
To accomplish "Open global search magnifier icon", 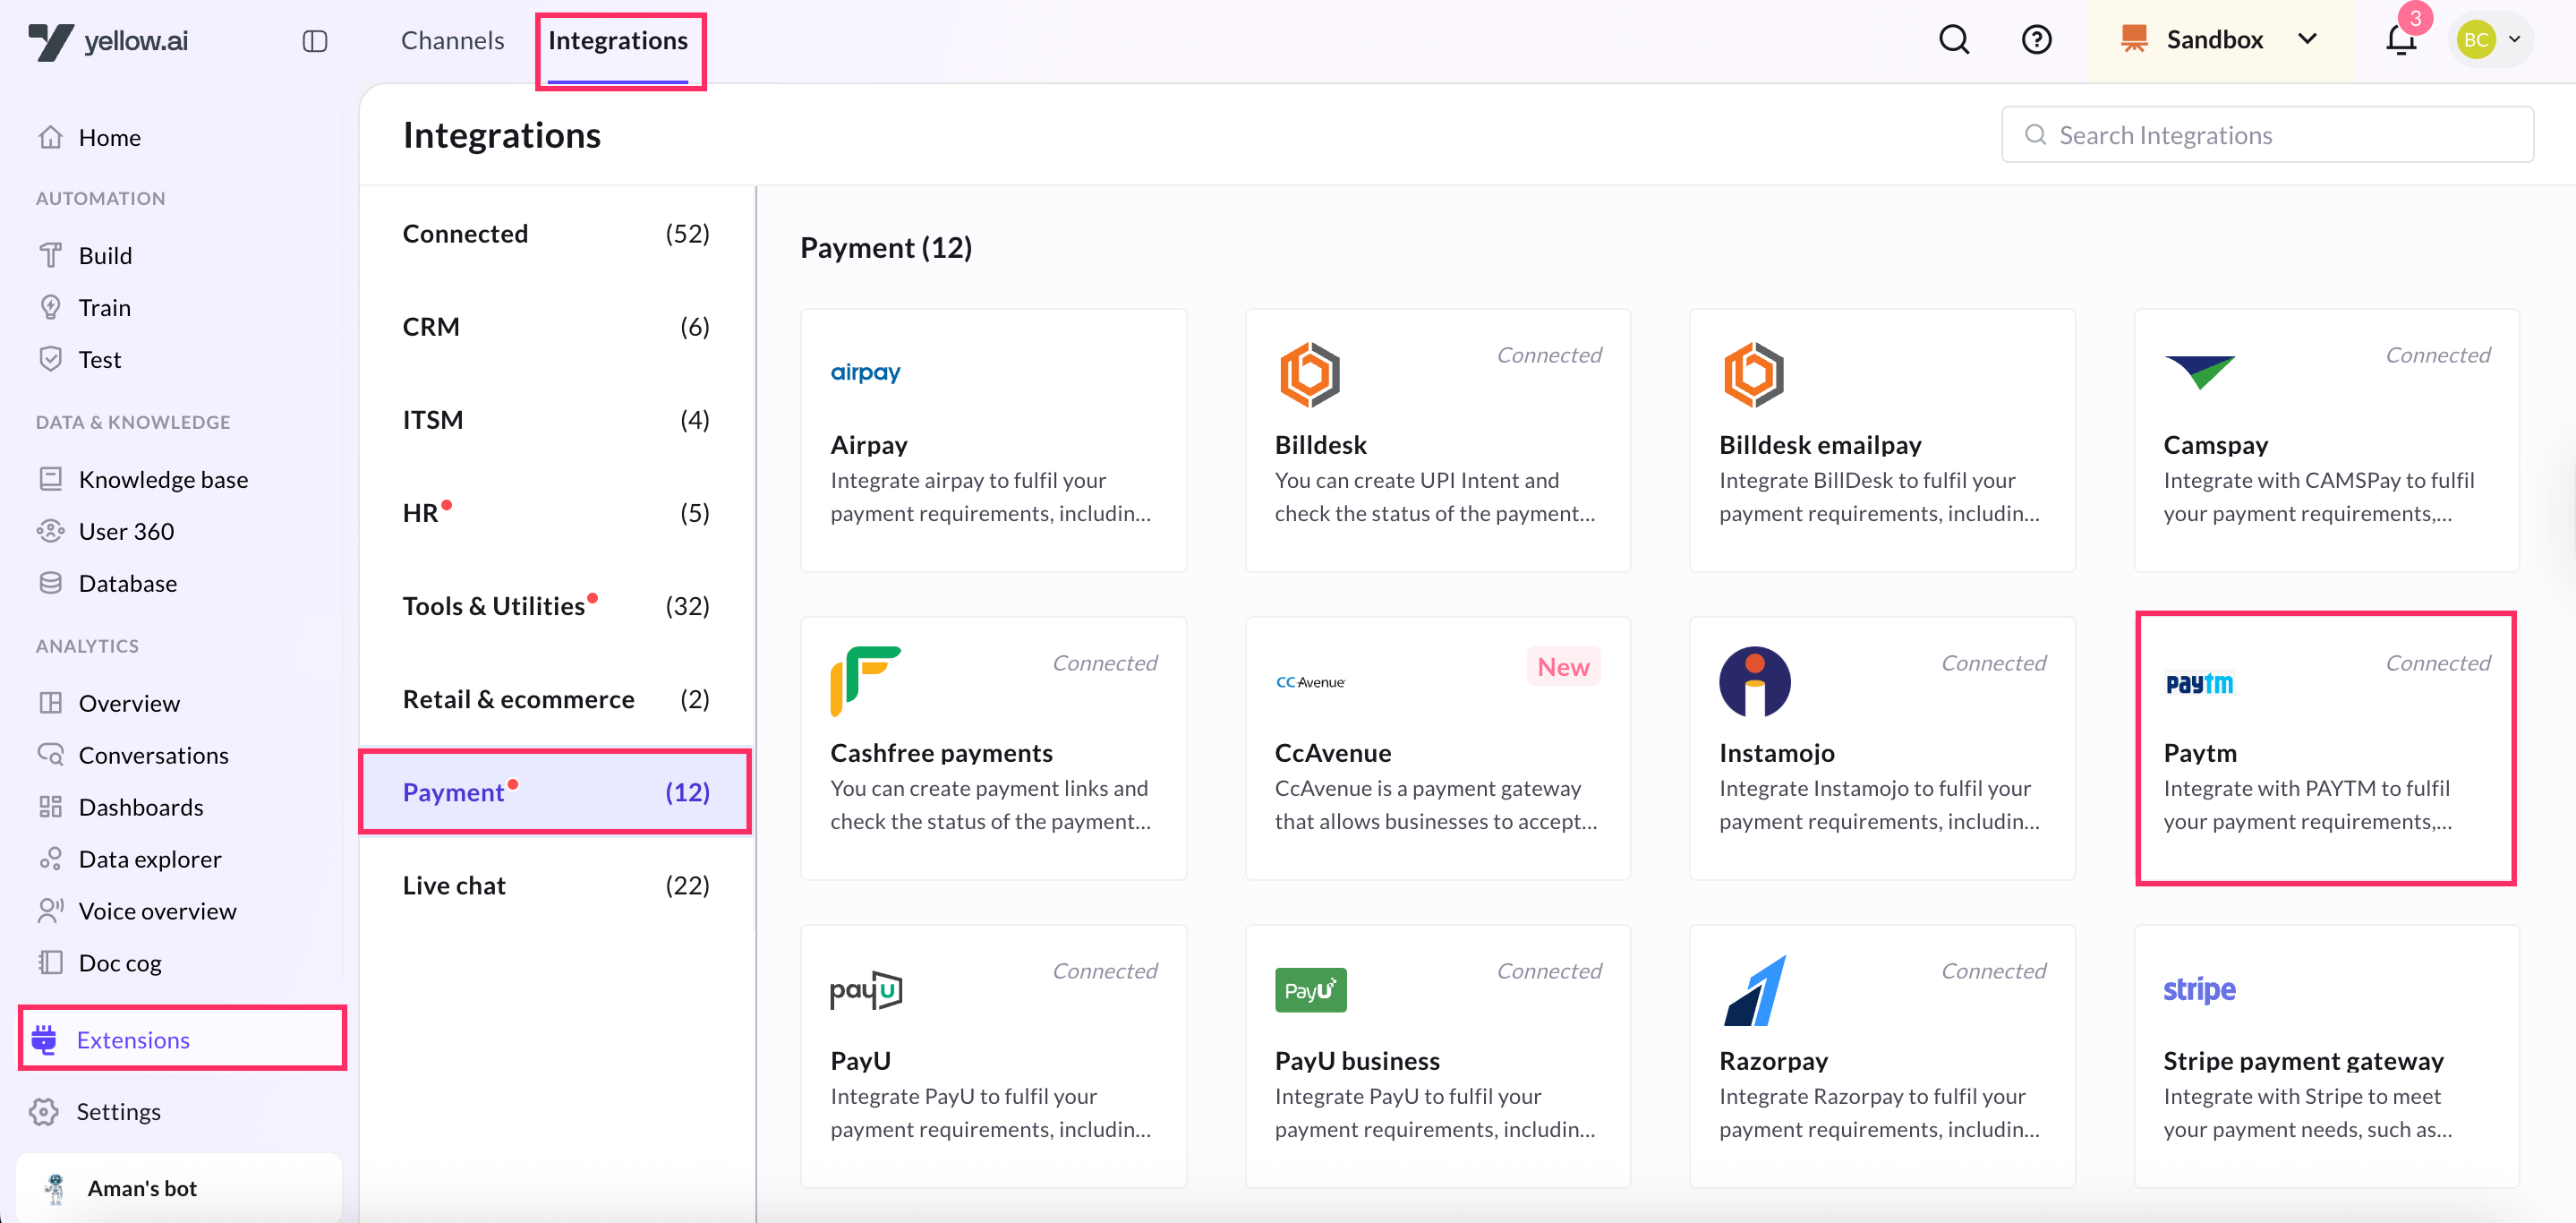I will (1954, 40).
